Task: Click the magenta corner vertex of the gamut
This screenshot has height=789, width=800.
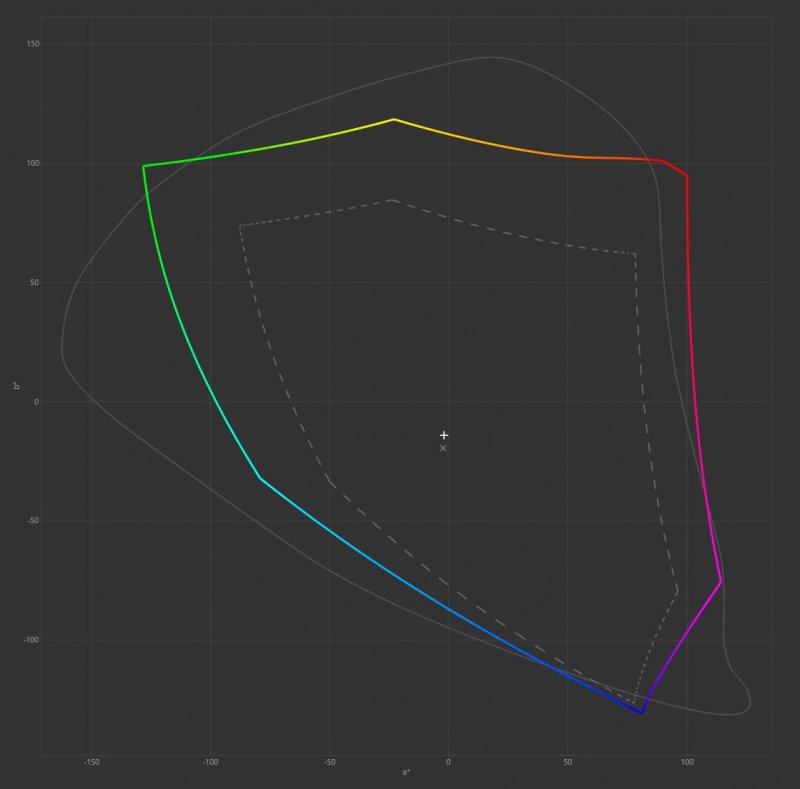Action: [720, 582]
